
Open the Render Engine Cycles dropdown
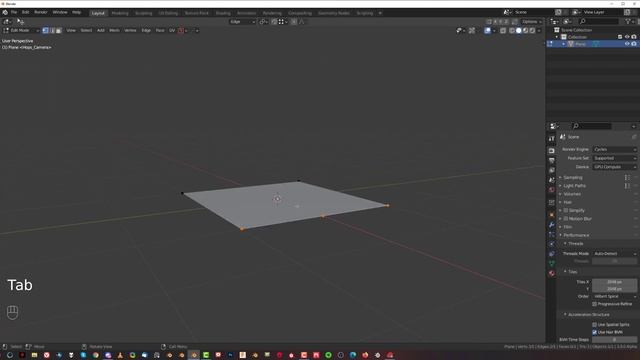coord(614,149)
